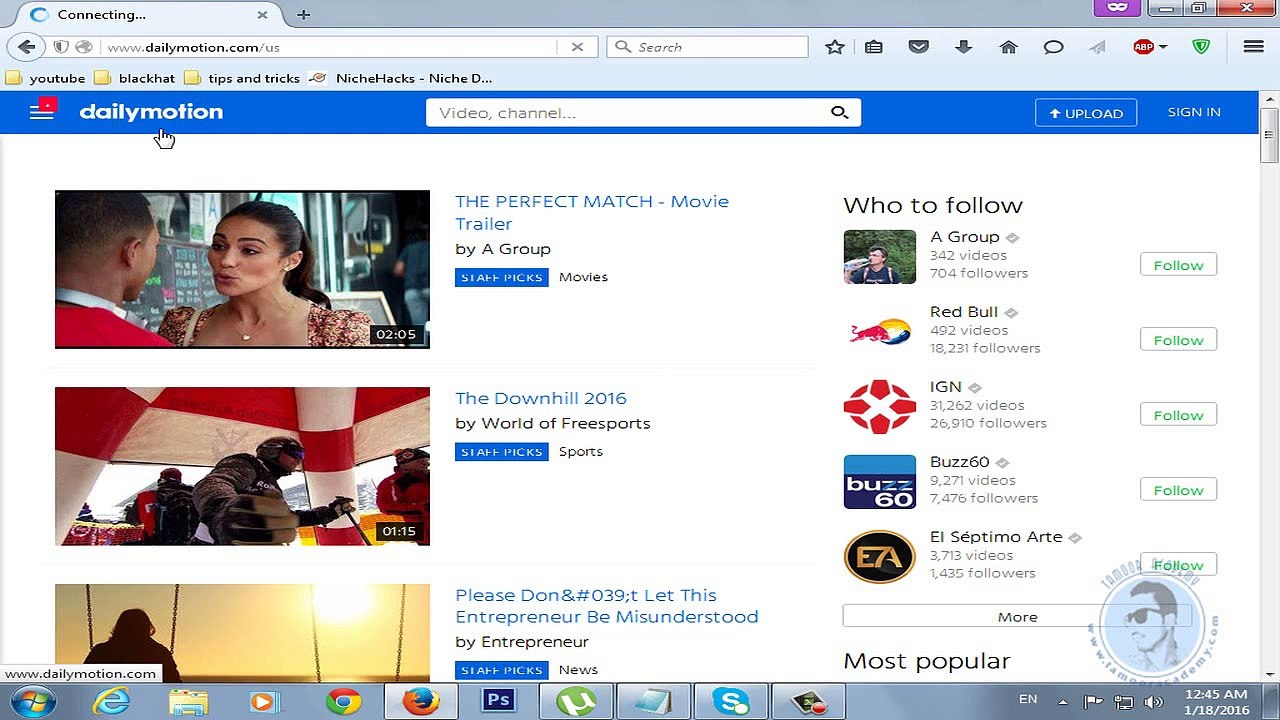Open IGN channel avatar

coord(879,407)
